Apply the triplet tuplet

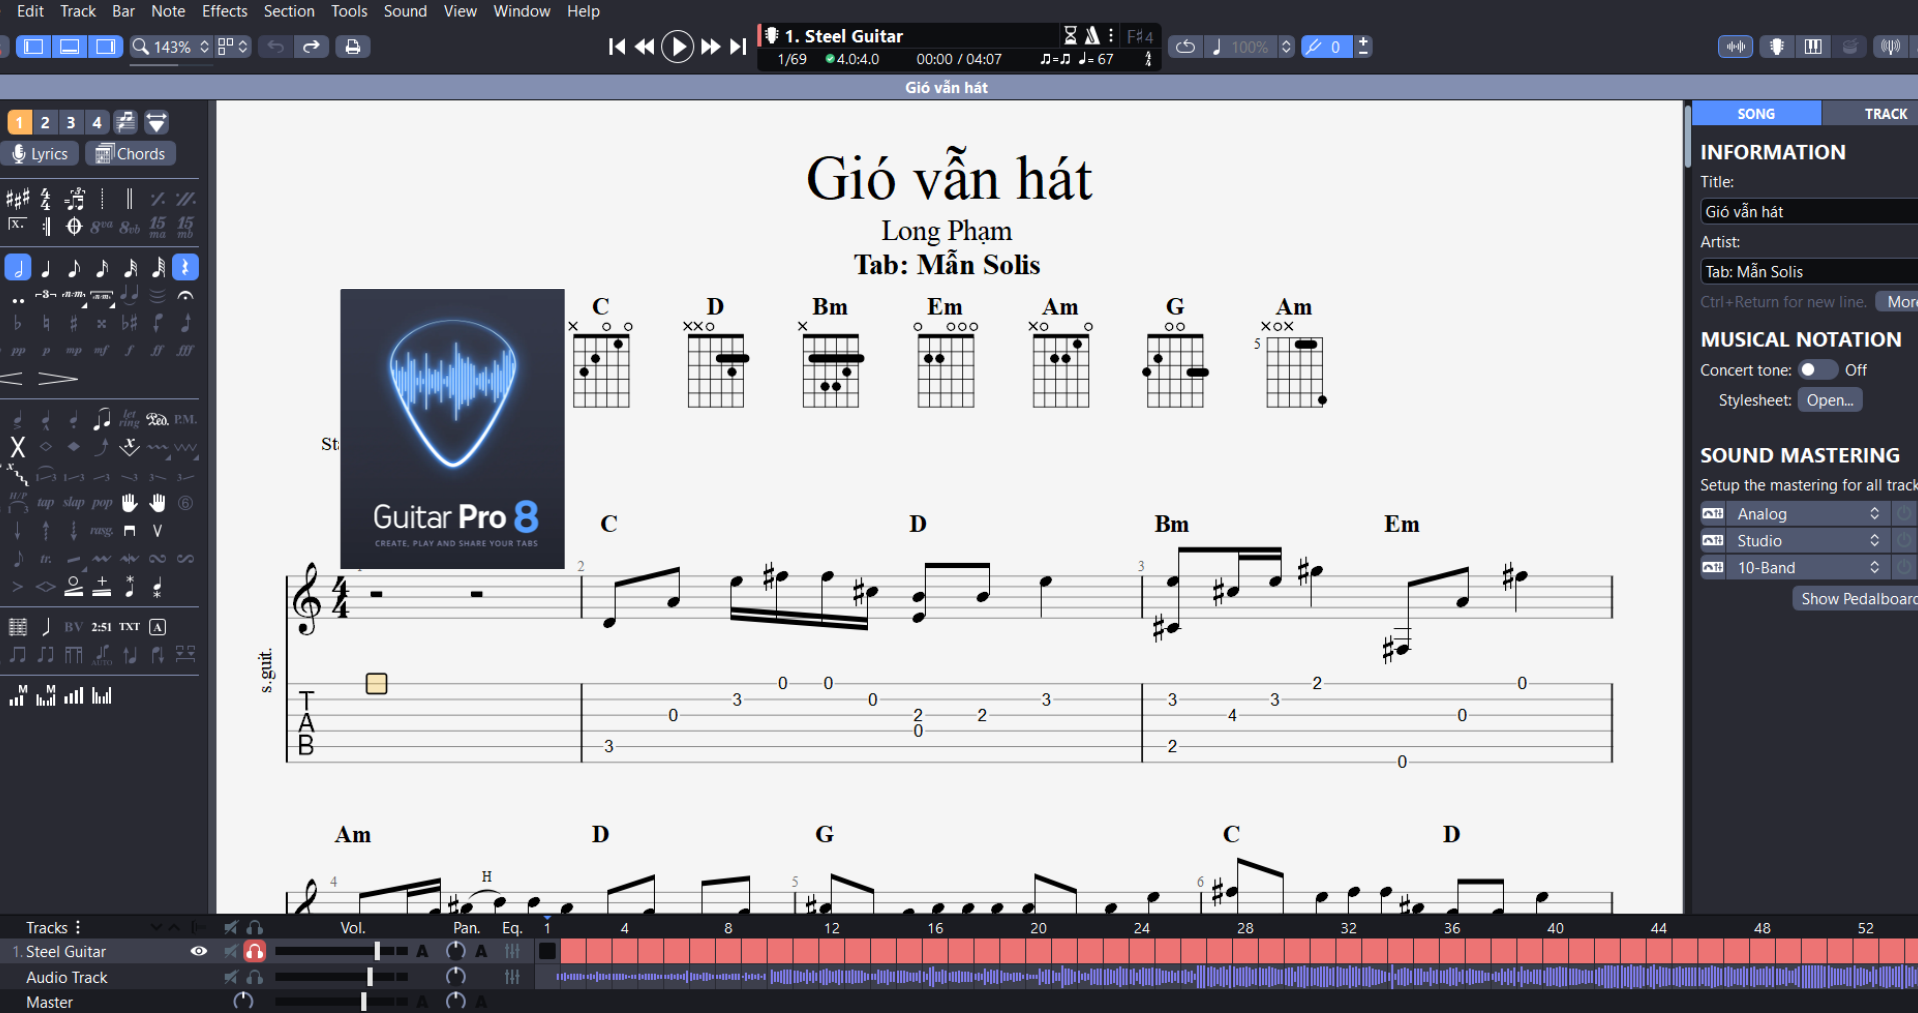tap(45, 296)
